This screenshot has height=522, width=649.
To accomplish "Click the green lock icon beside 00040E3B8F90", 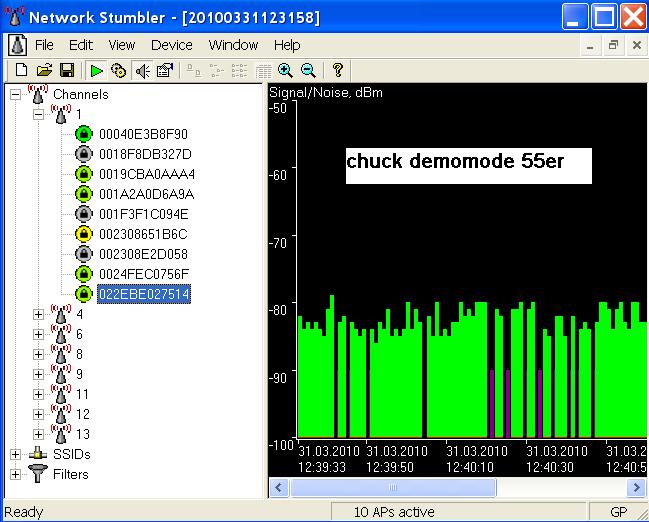I will tap(84, 134).
